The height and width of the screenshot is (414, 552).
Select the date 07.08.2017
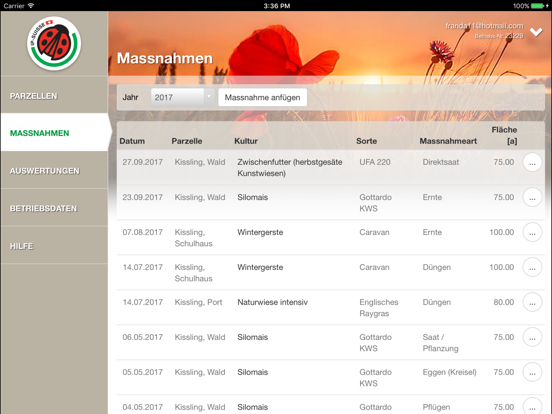(x=143, y=232)
